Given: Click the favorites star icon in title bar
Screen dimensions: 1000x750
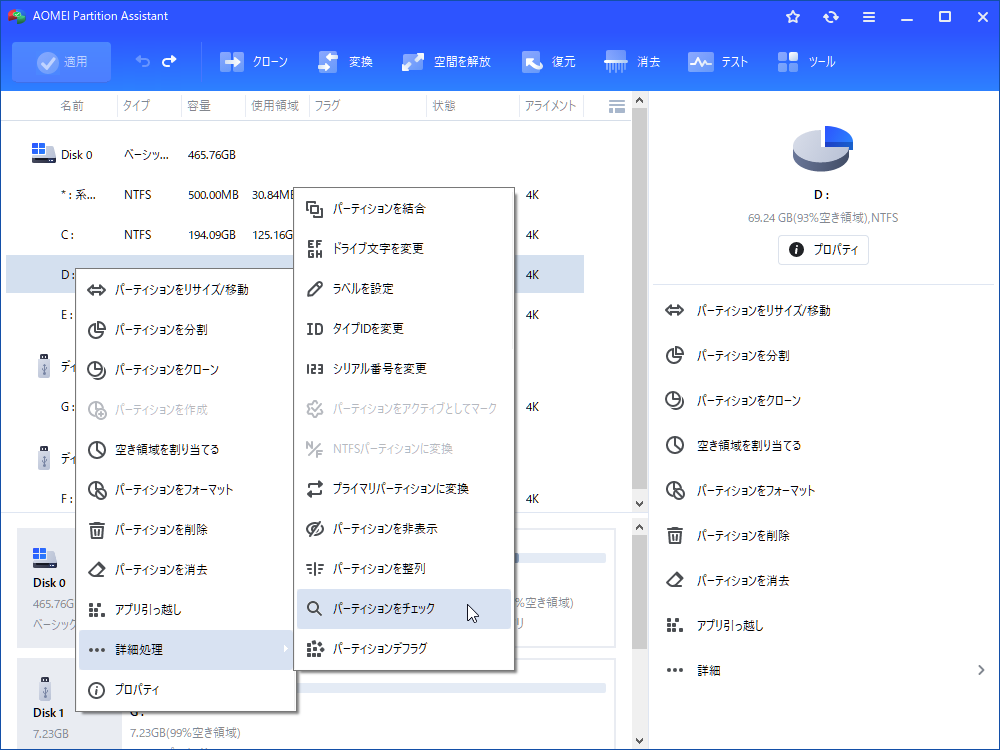Looking at the screenshot, I should coord(793,17).
